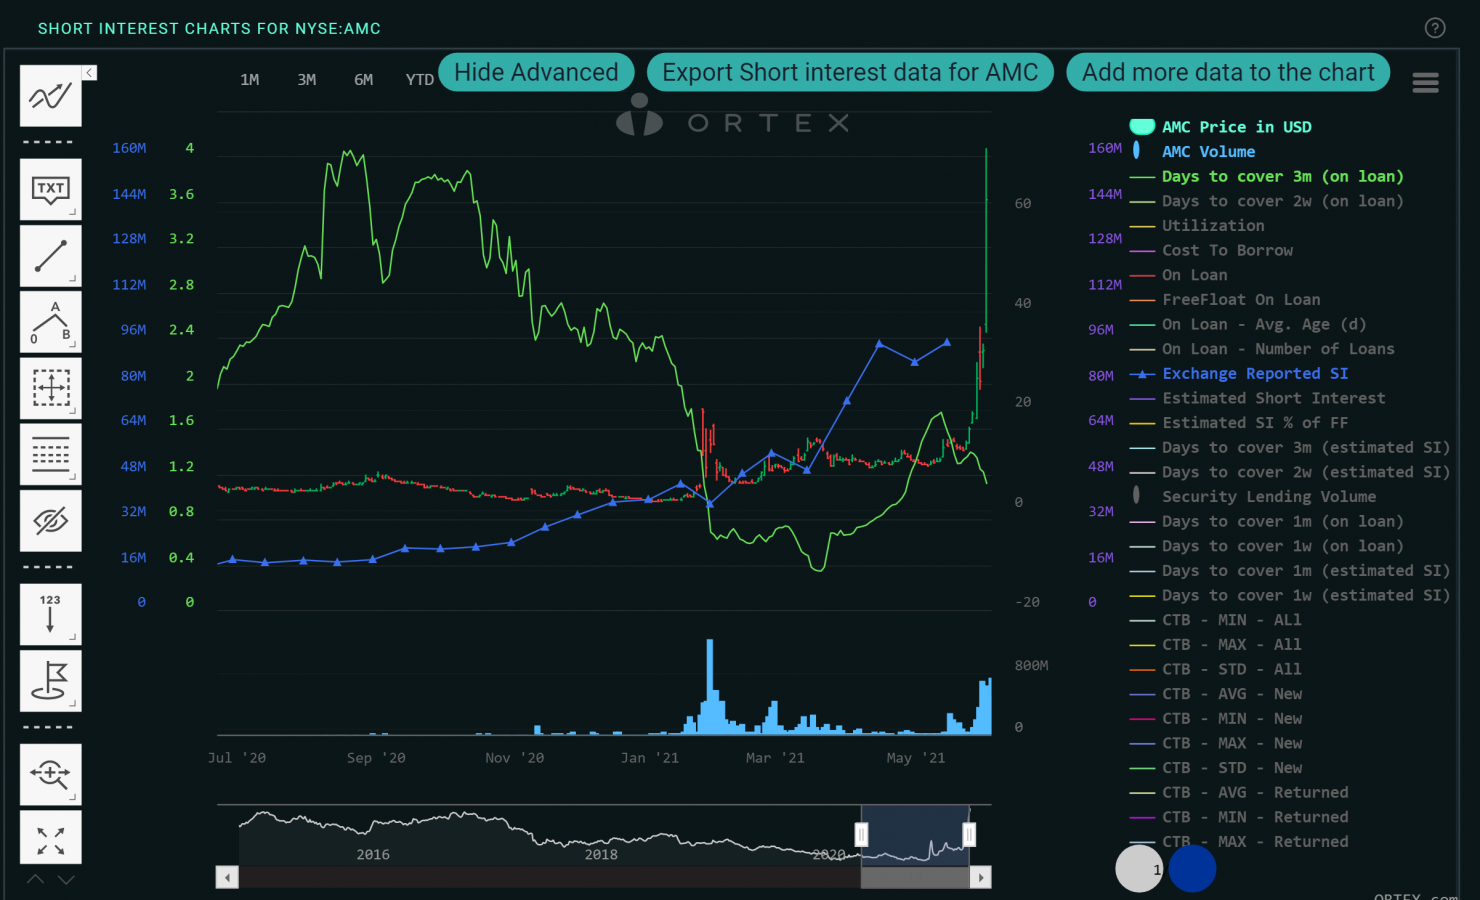Click the grey circle badge labeled 1
The image size is (1480, 900).
(1139, 868)
